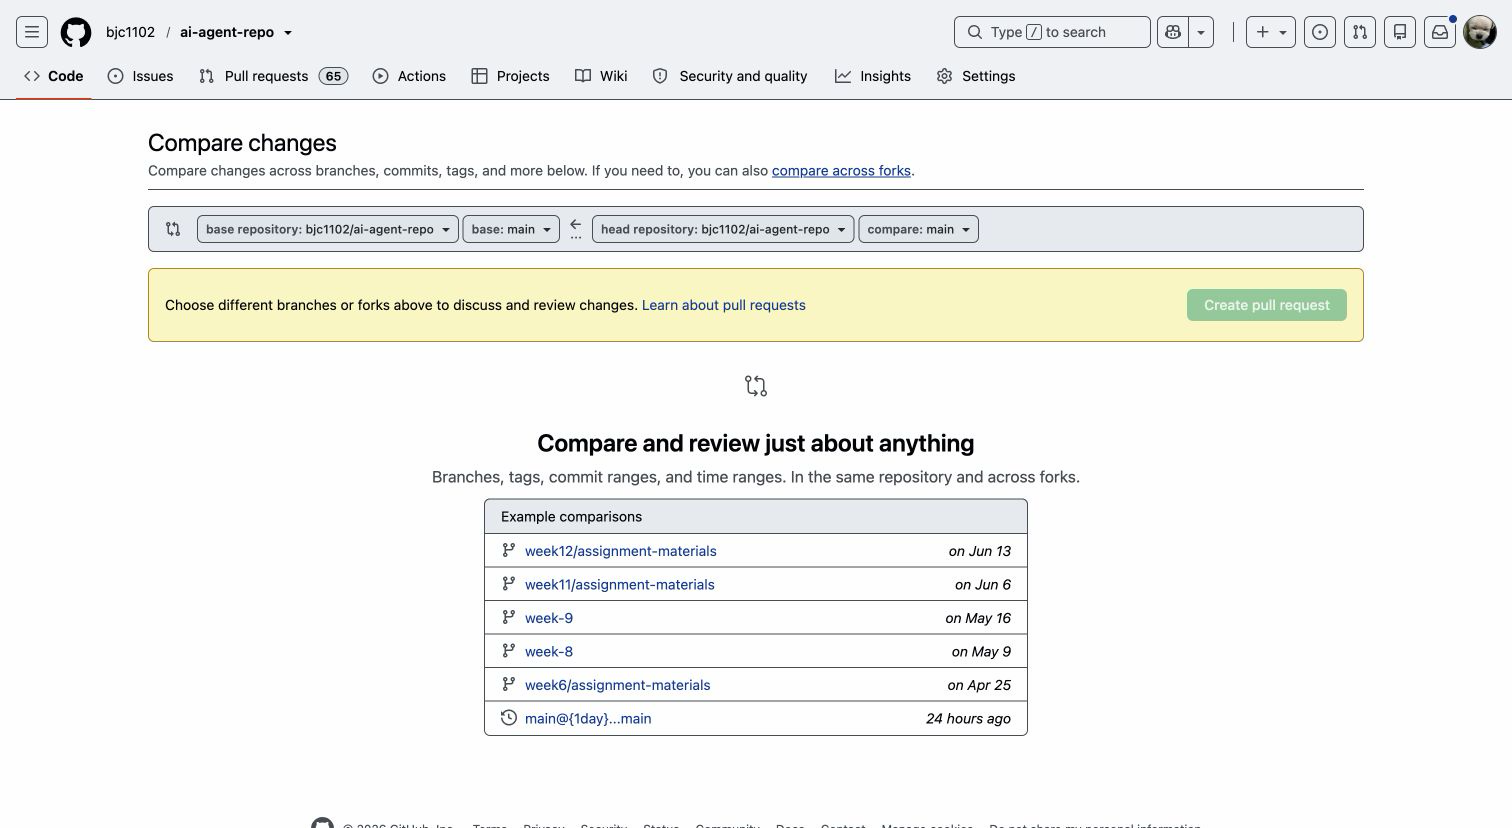Image resolution: width=1512 pixels, height=828 pixels.
Task: Open week12/assignment-materials comparison
Action: pyautogui.click(x=620, y=551)
